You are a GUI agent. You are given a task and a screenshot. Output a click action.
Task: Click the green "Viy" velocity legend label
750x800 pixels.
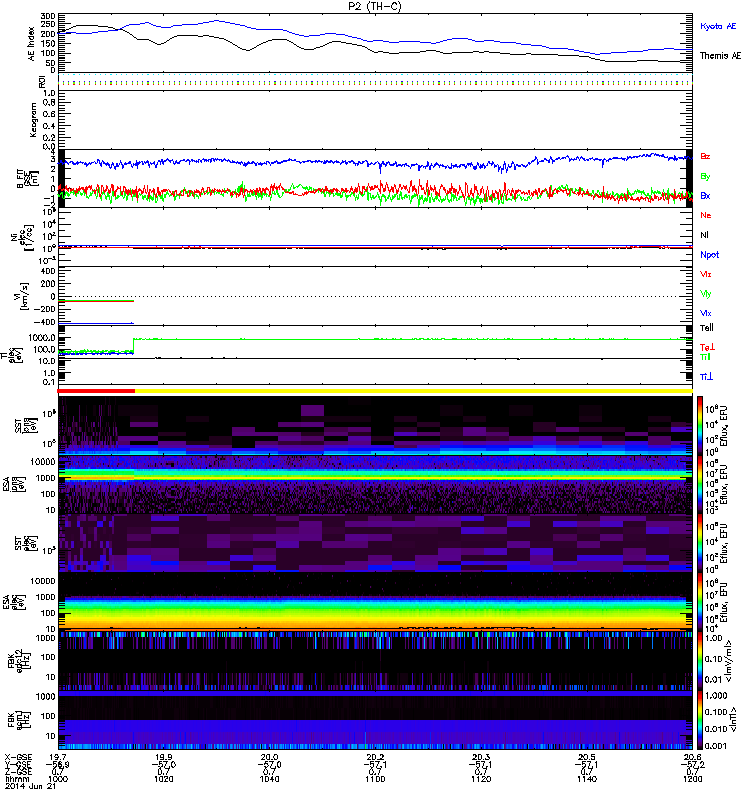(x=706, y=294)
